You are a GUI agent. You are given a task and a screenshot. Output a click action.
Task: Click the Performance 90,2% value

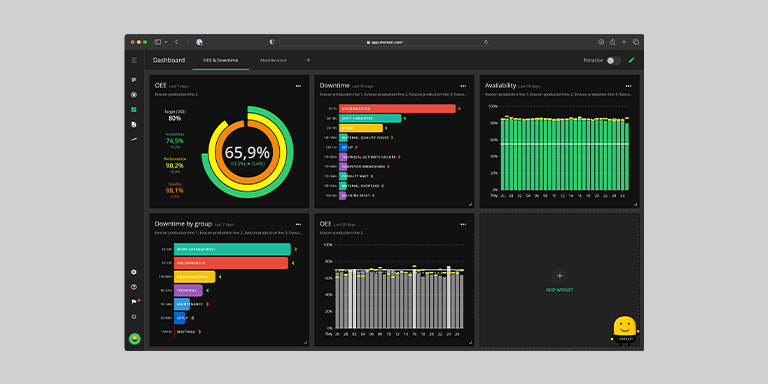tap(174, 166)
